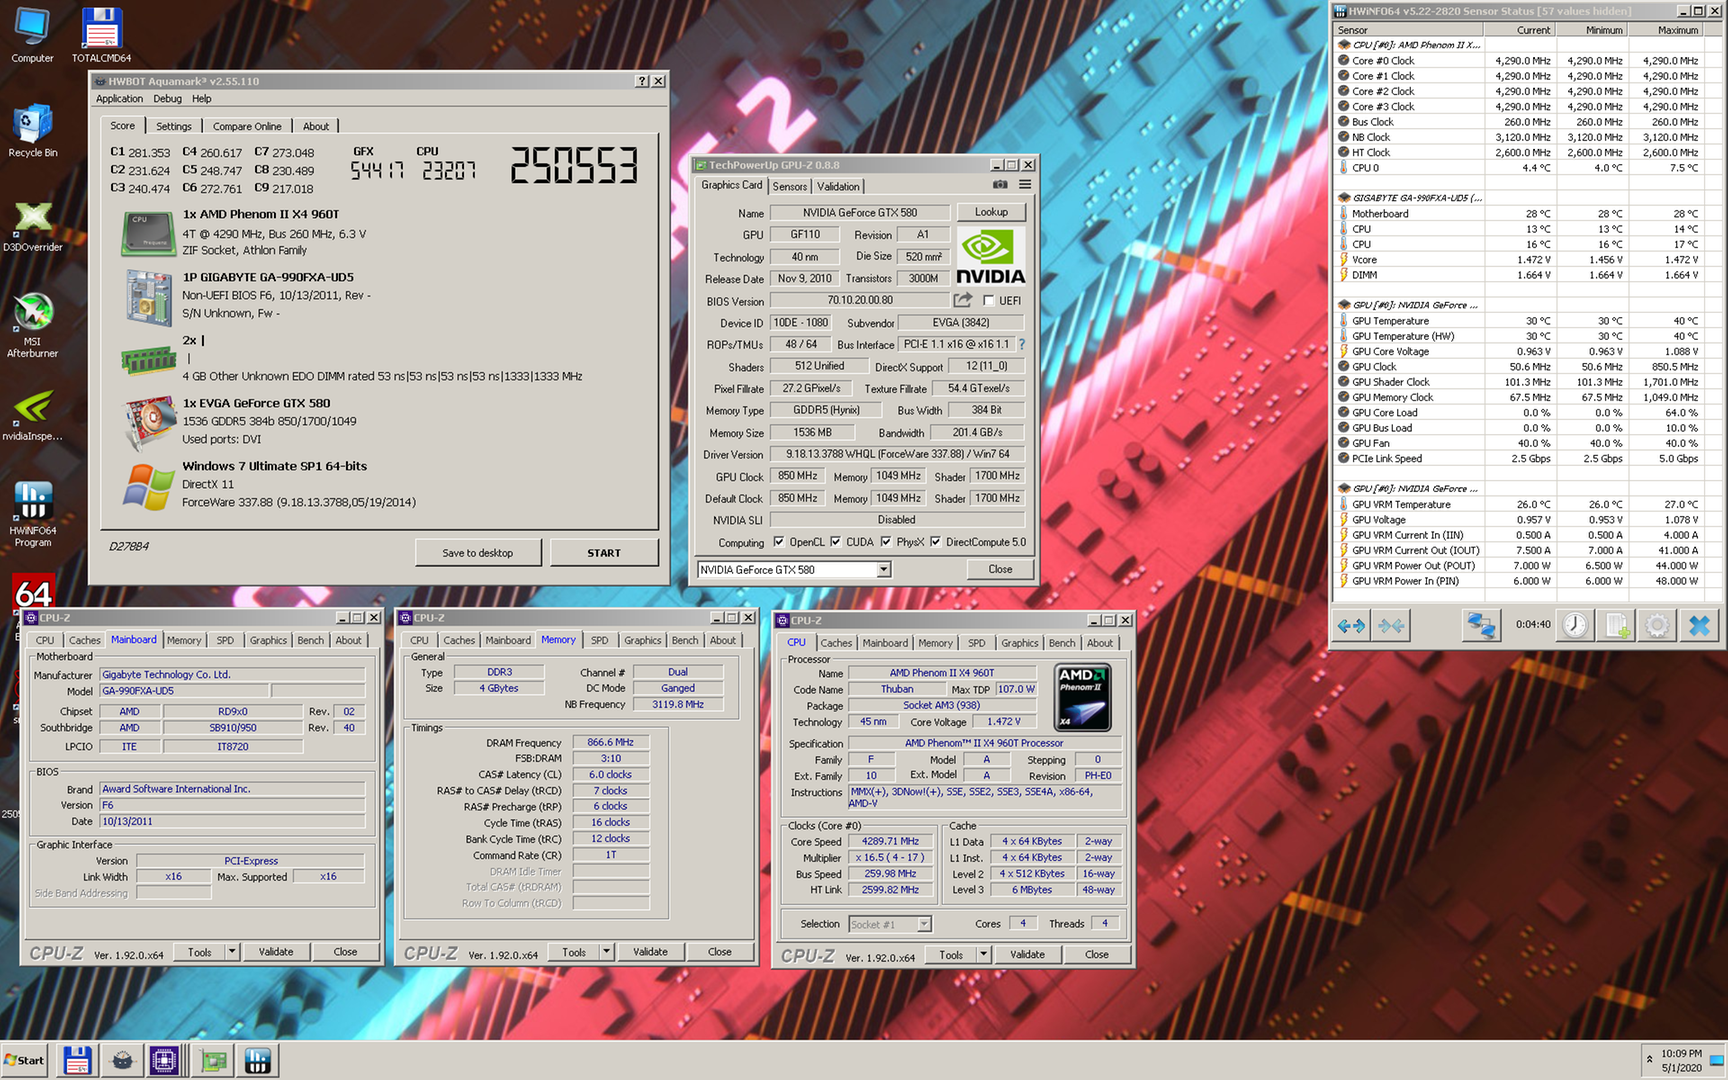Open Recycle Bin desktop icon

(32, 131)
